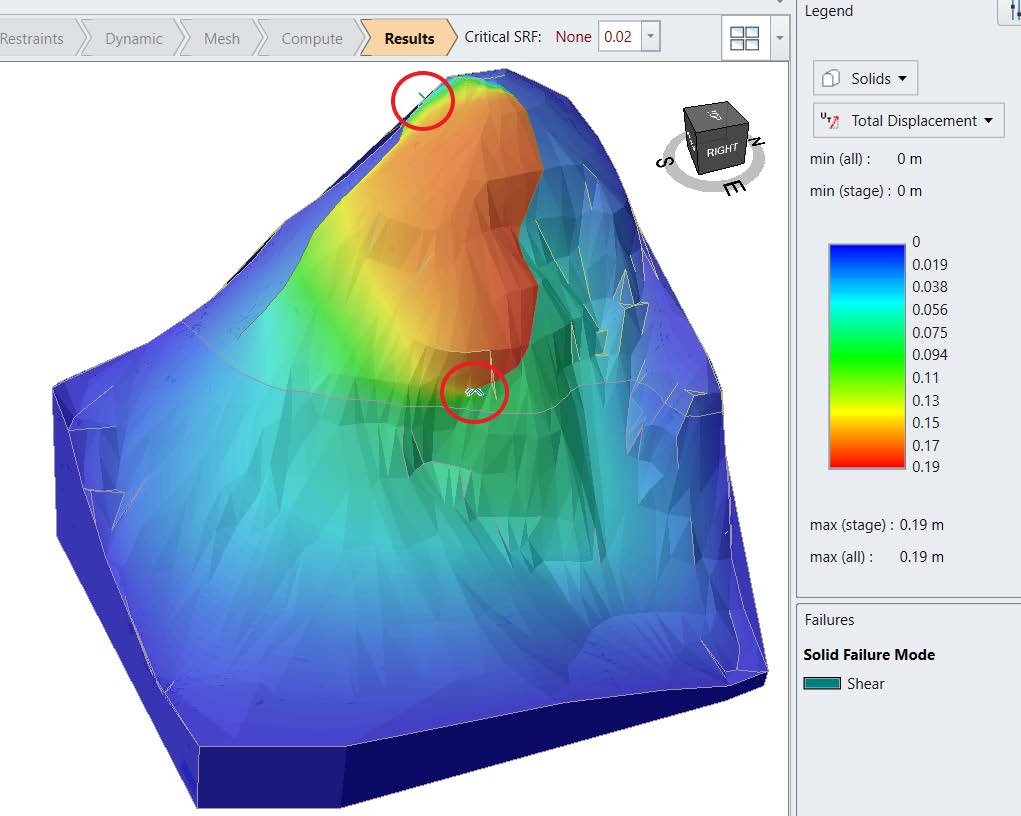Click the Total Displacement vector icon
Viewport: 1021px width, 816px height.
tap(830, 121)
